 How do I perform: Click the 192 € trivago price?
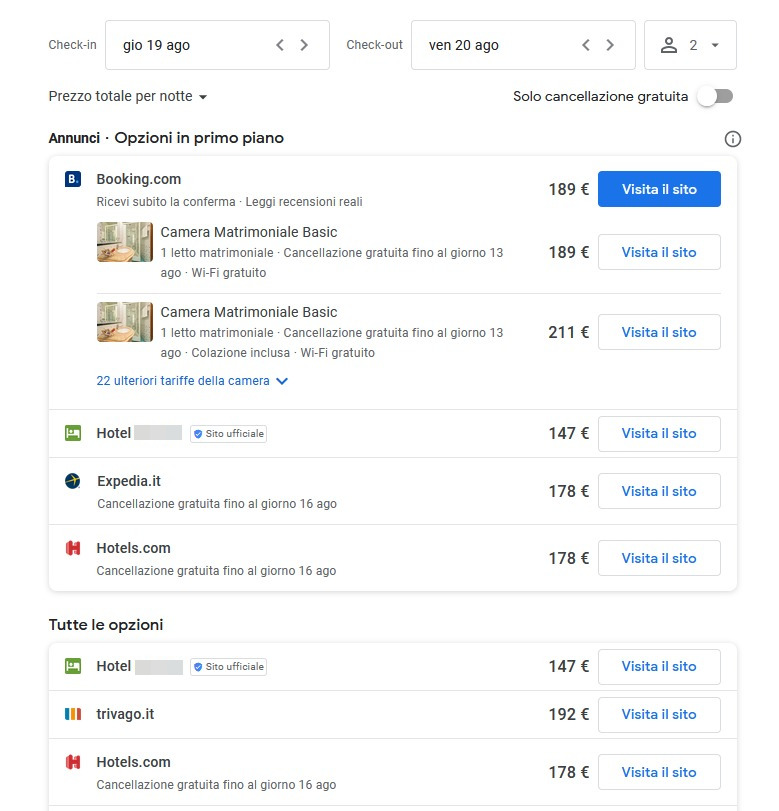(568, 714)
